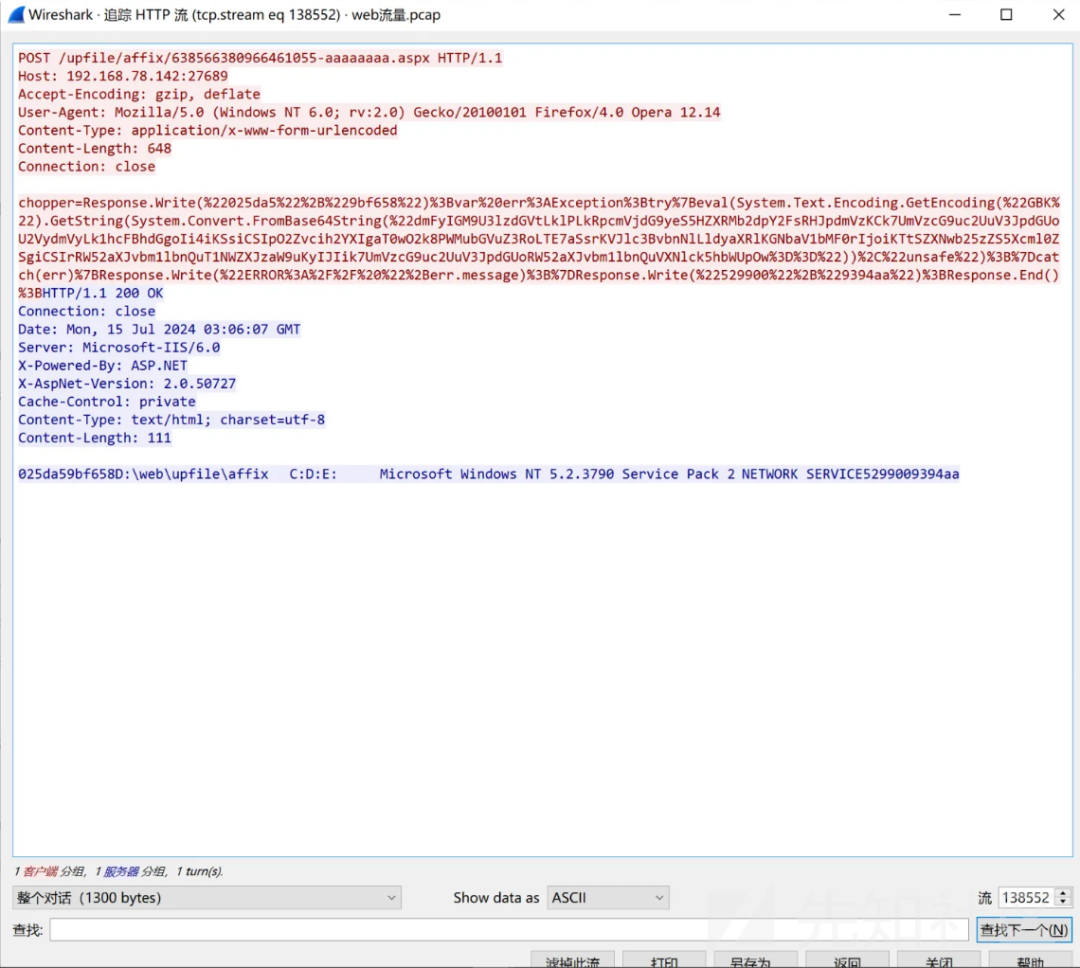This screenshot has width=1080, height=968.
Task: Click the 关闭 close button at bottom
Action: pos(939,960)
